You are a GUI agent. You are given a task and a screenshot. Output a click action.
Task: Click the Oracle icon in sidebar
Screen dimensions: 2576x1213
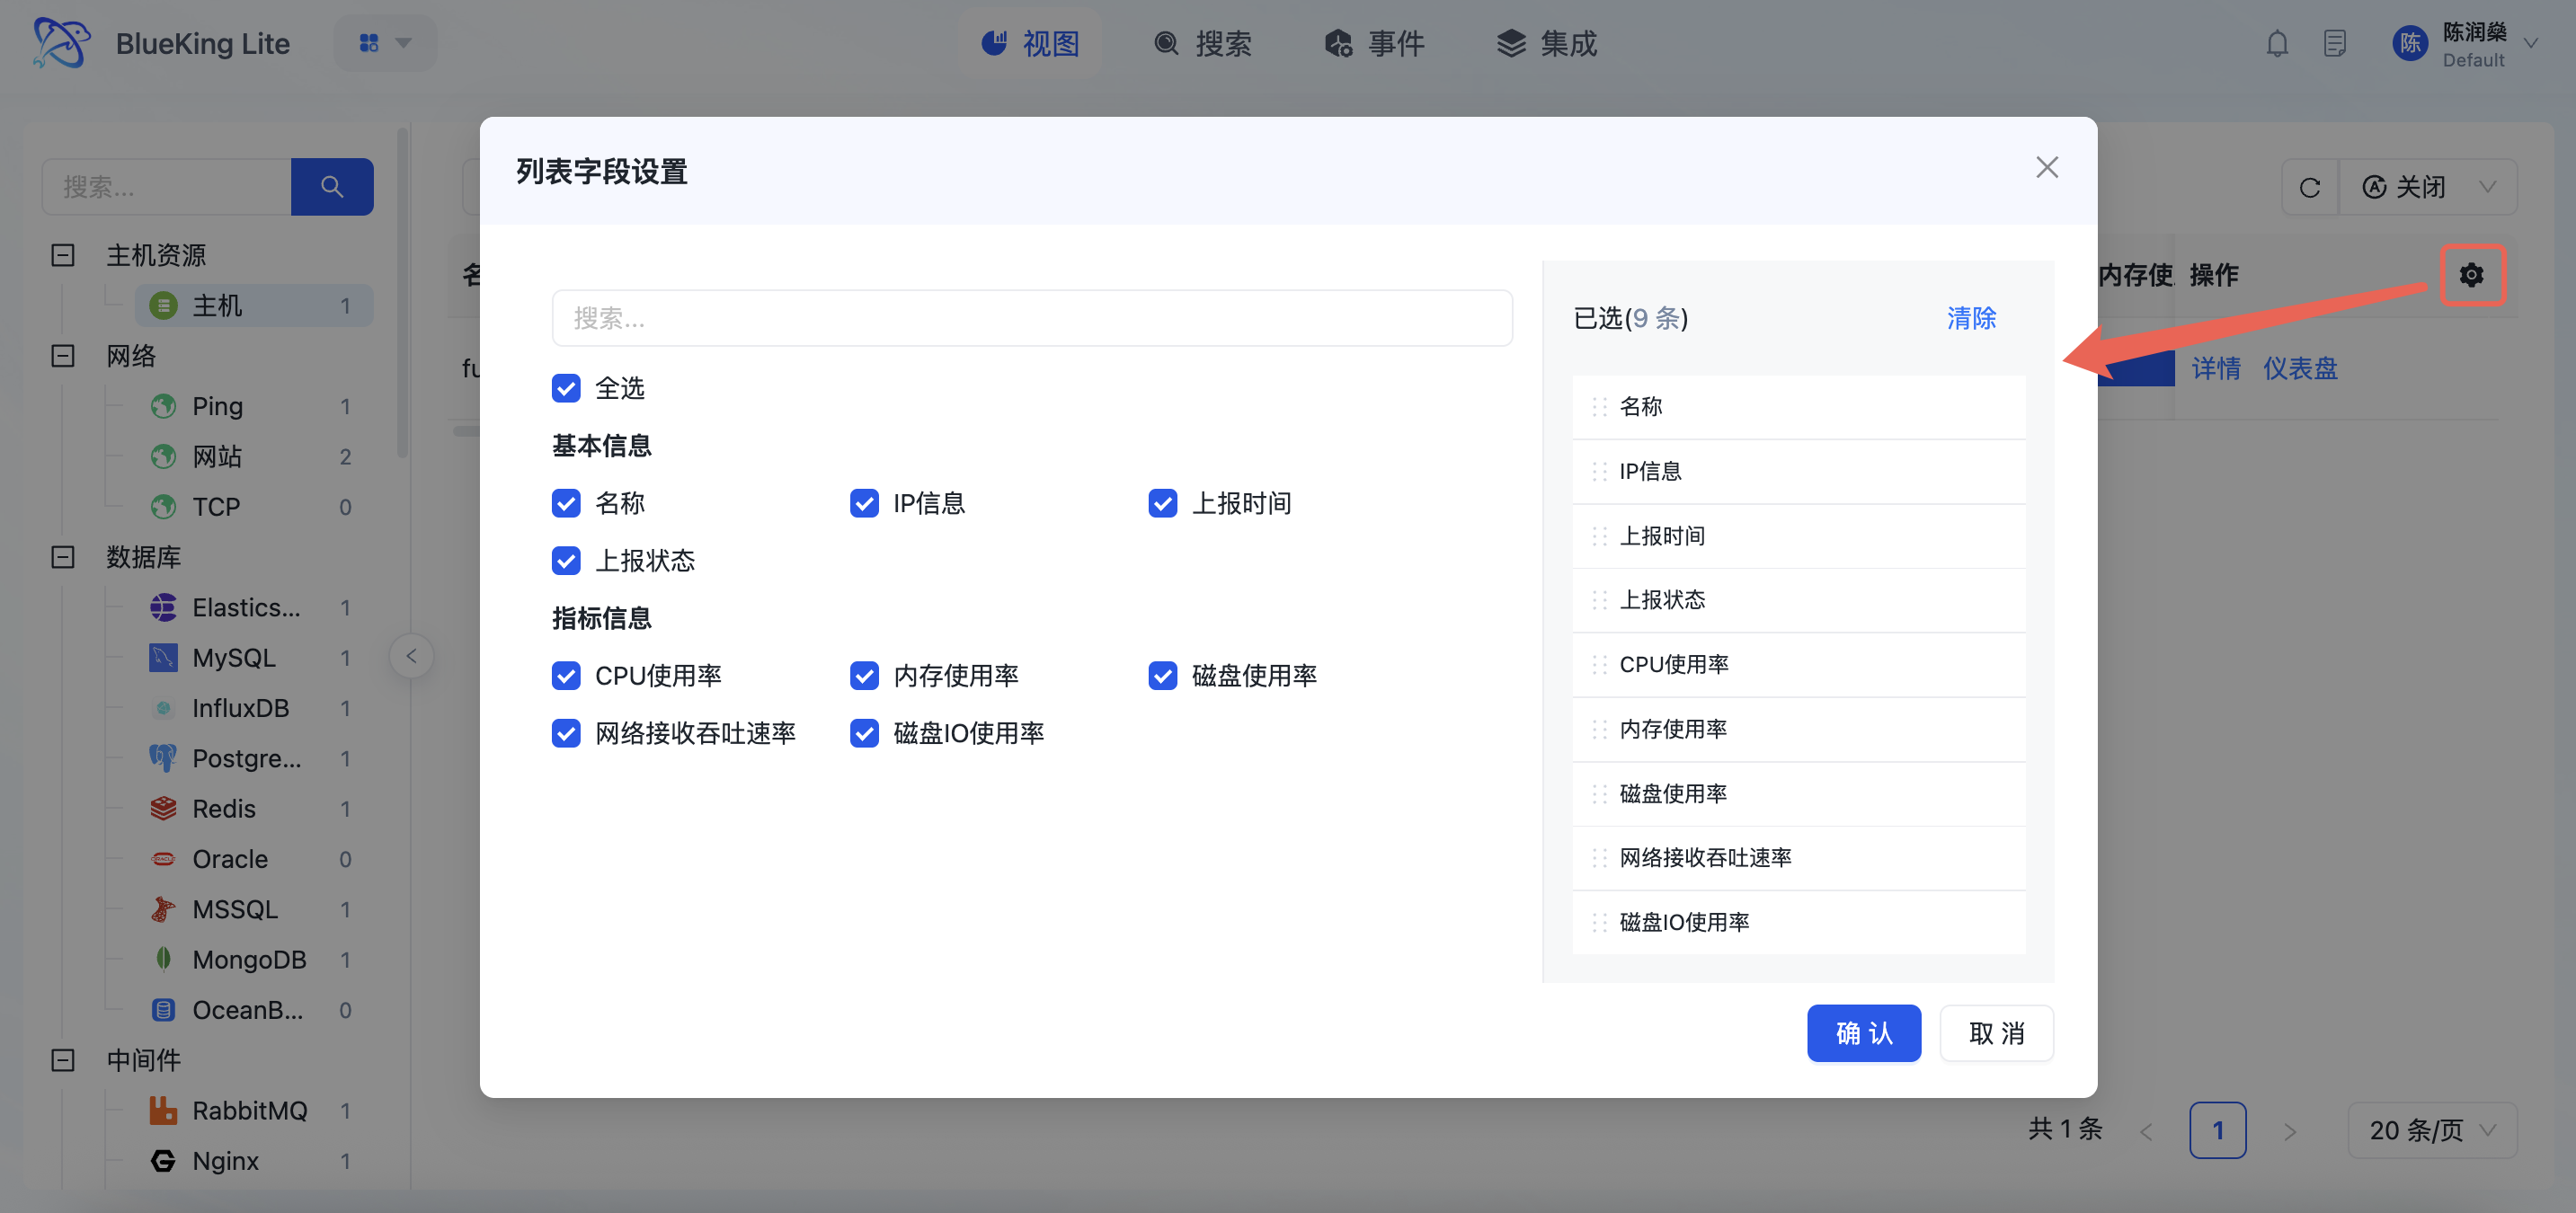pos(163,859)
